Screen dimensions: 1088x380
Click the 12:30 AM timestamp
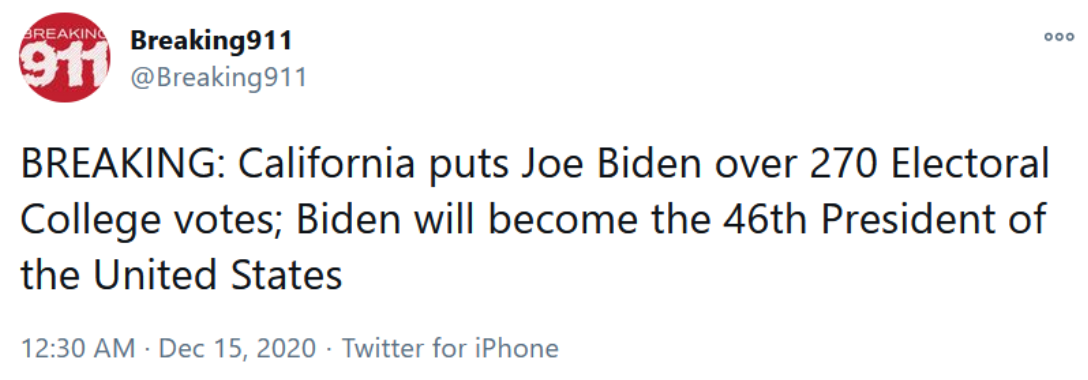(78, 347)
